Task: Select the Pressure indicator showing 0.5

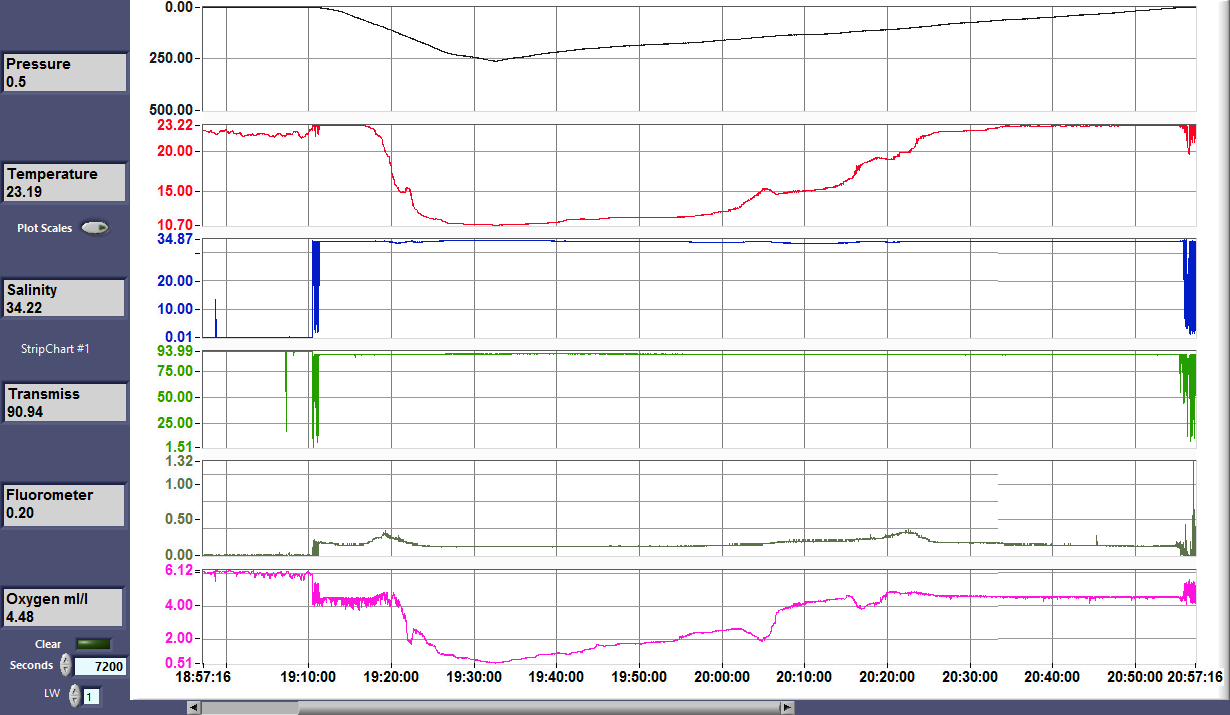Action: pyautogui.click(x=64, y=73)
